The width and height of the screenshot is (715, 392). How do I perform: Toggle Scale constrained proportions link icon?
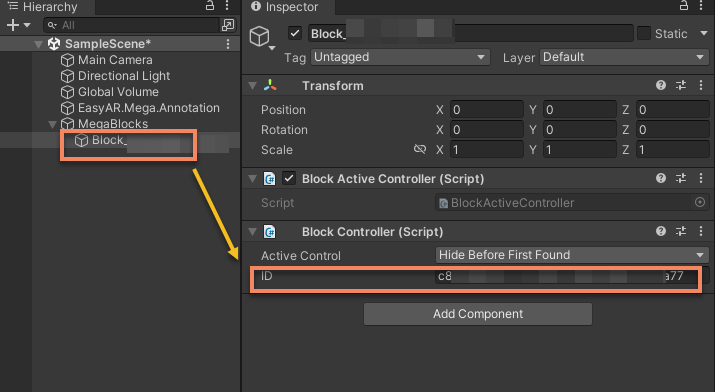pos(420,150)
